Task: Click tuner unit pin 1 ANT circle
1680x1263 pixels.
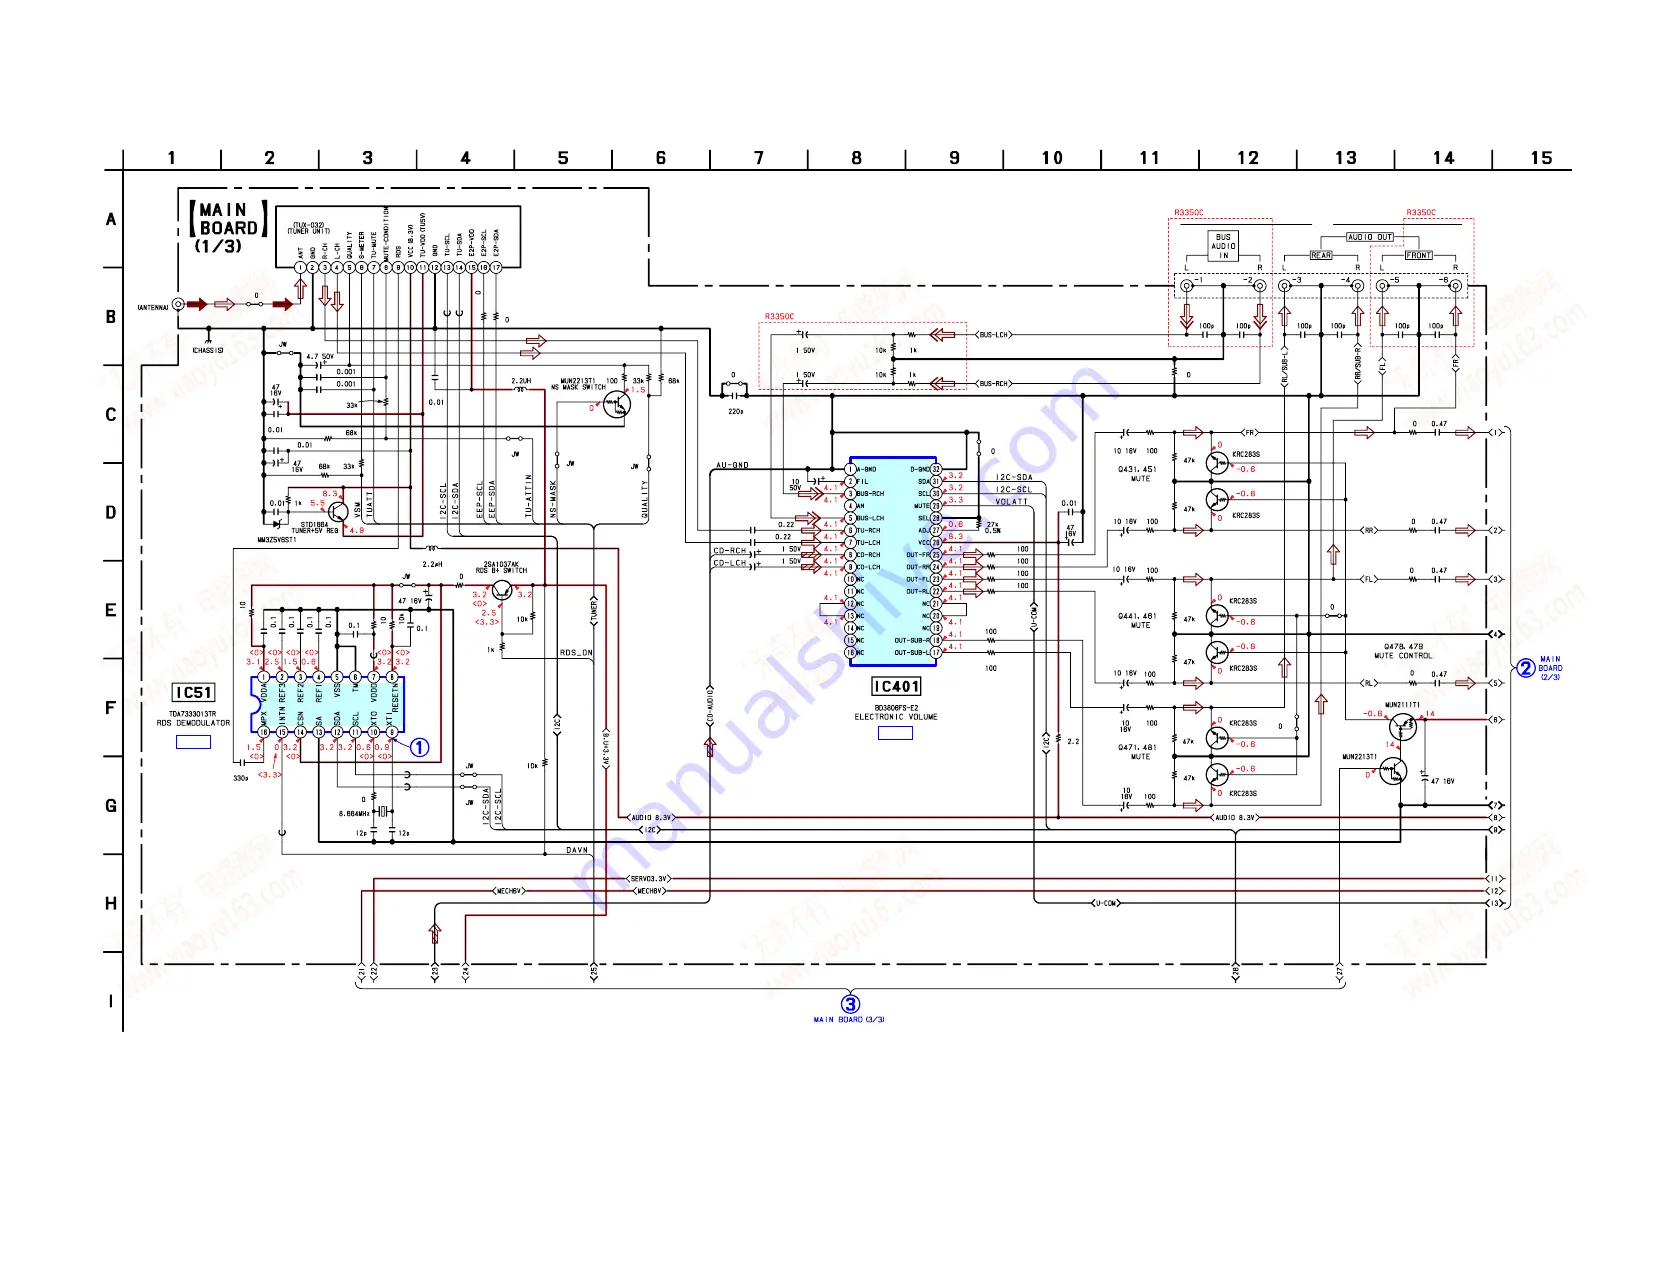Action: [x=300, y=267]
